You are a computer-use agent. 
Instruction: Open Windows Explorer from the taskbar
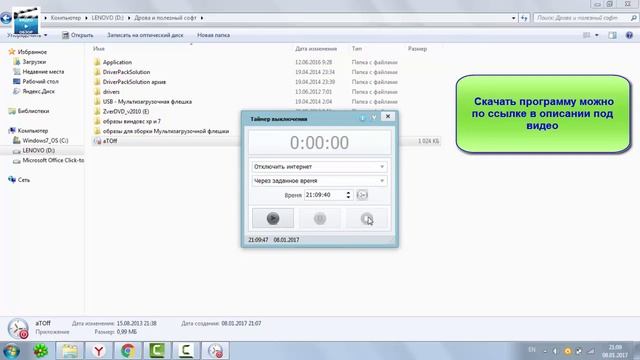(x=69, y=351)
